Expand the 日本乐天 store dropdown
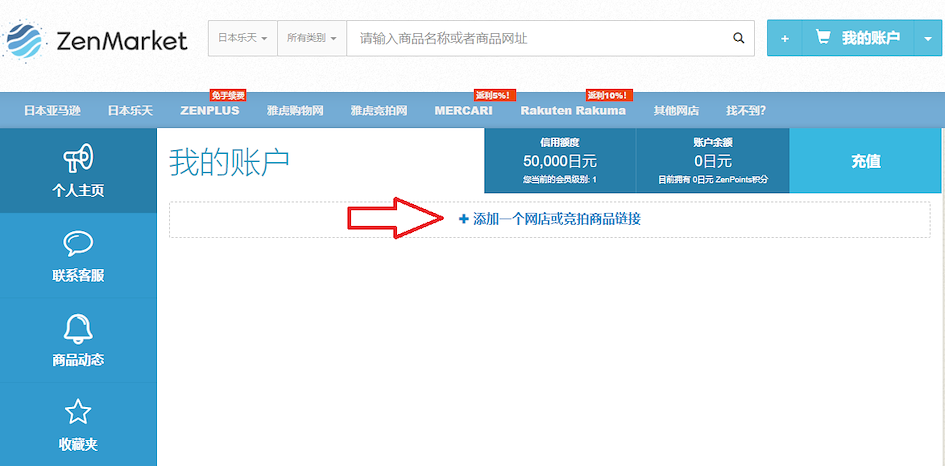The width and height of the screenshot is (945, 466). [242, 38]
